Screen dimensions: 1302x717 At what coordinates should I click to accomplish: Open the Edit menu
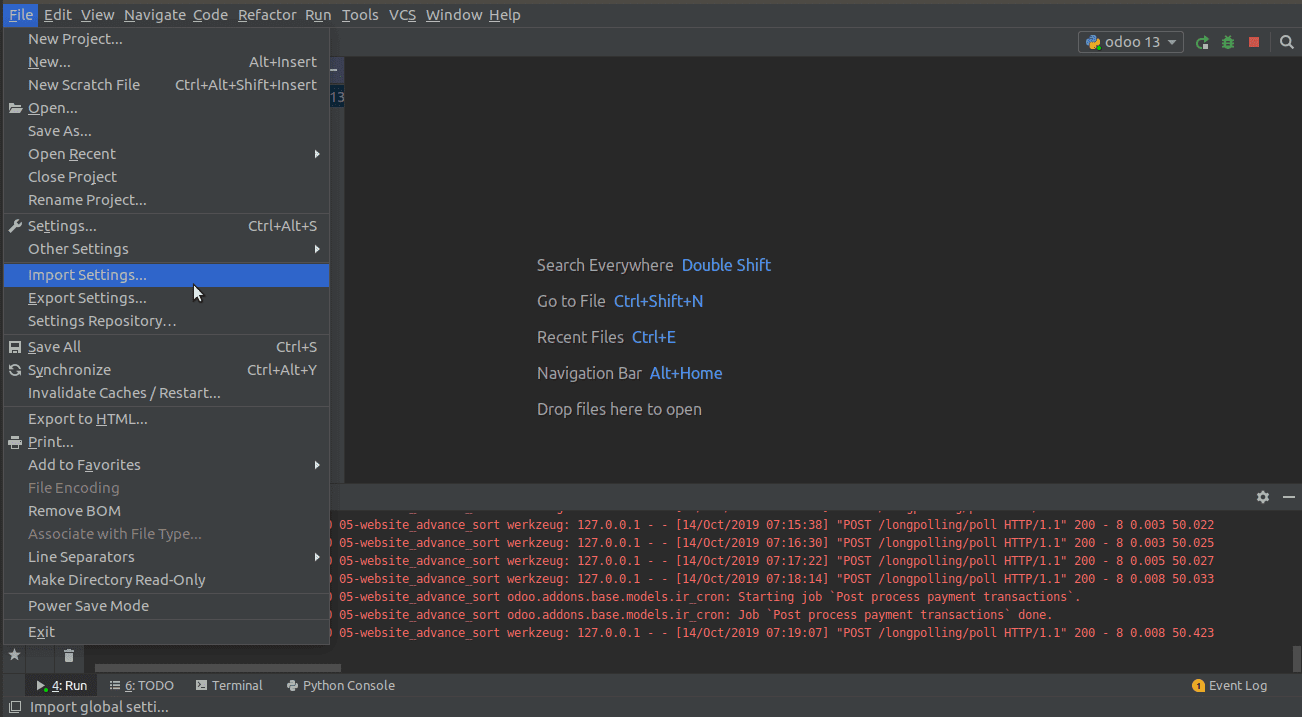[x=58, y=15]
